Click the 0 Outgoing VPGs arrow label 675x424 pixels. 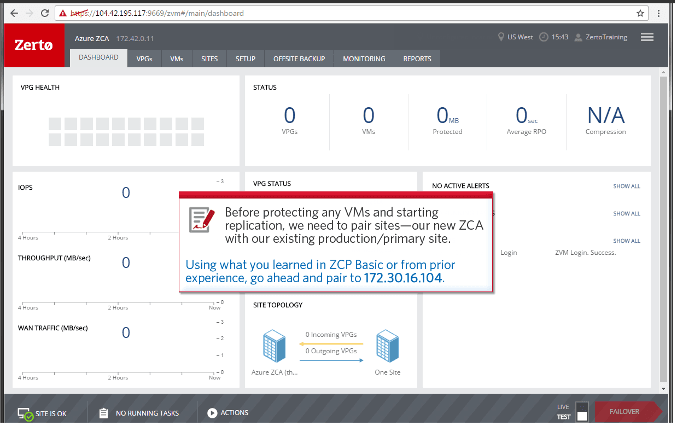click(x=331, y=351)
